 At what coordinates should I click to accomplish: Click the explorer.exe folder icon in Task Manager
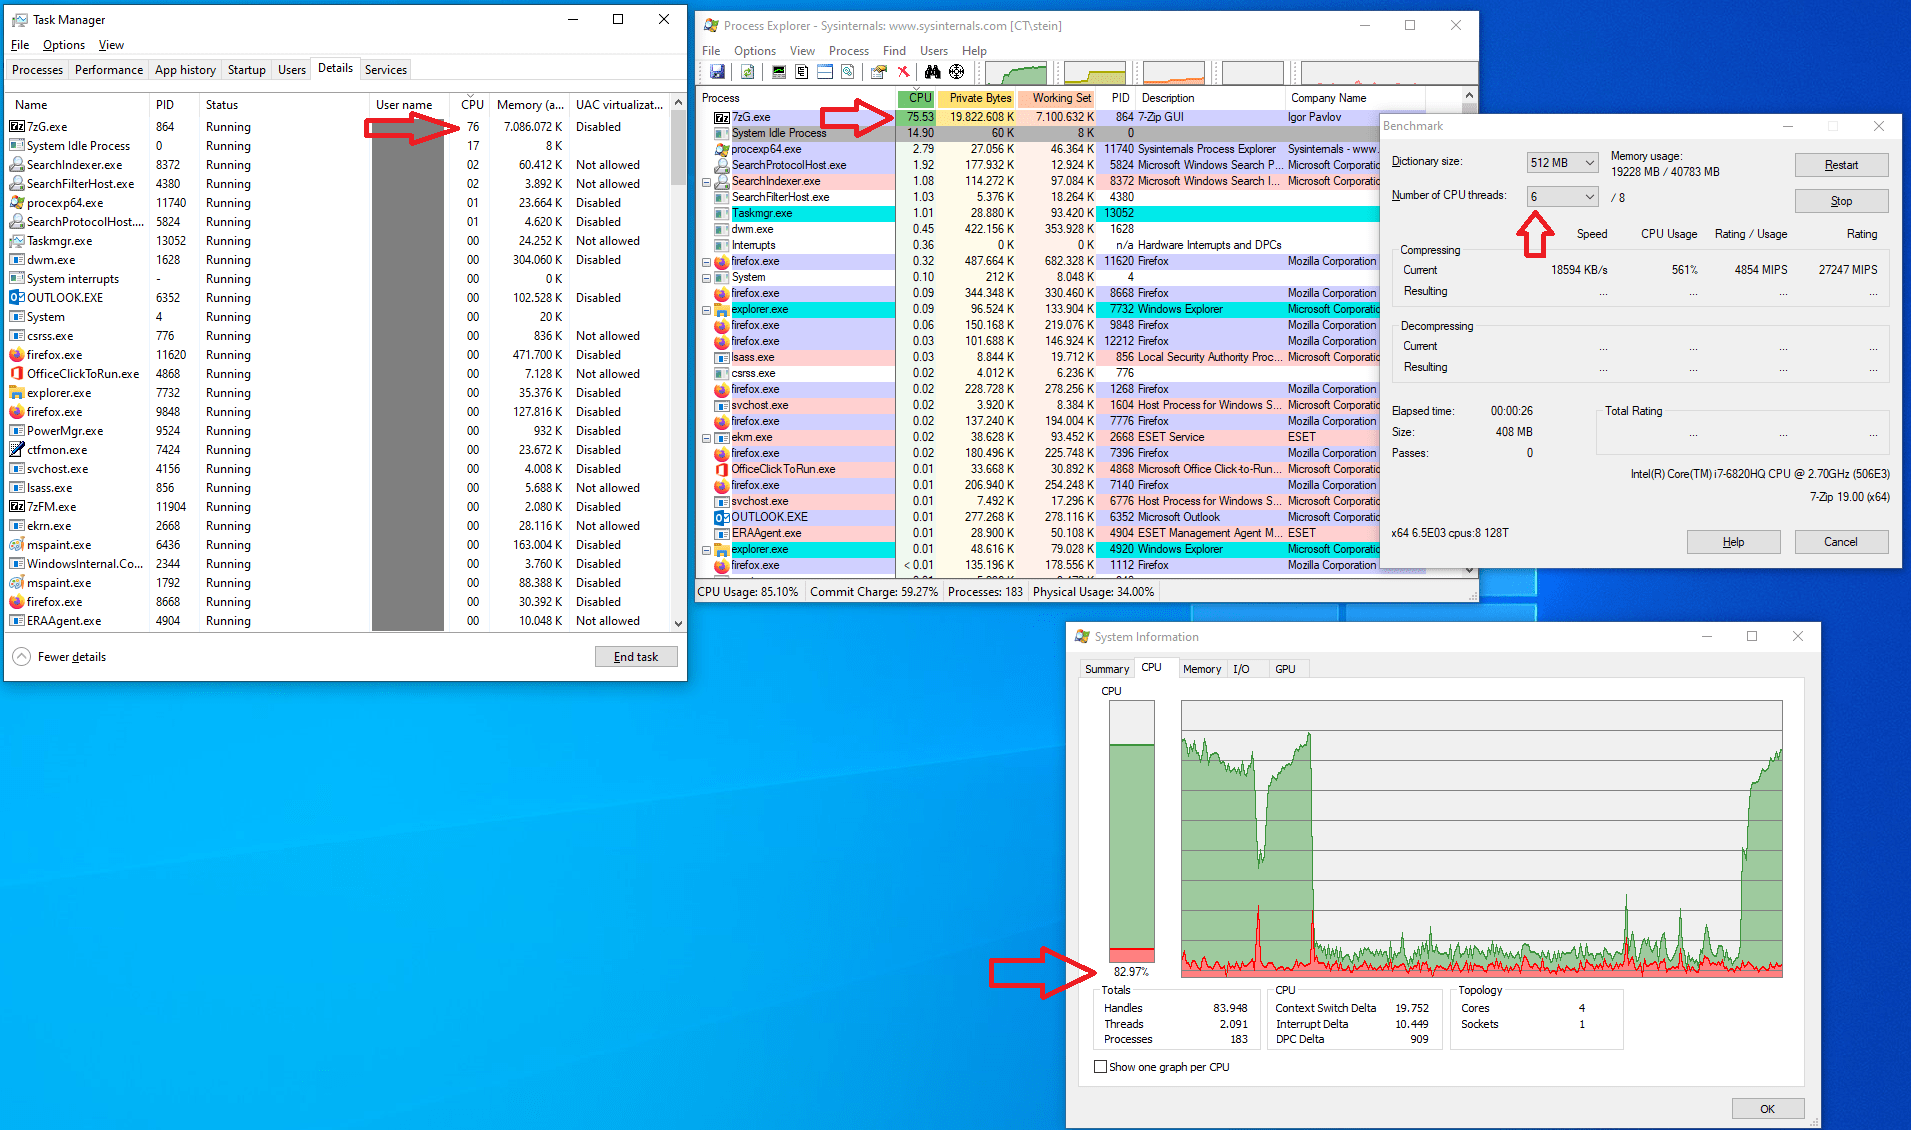coord(17,393)
